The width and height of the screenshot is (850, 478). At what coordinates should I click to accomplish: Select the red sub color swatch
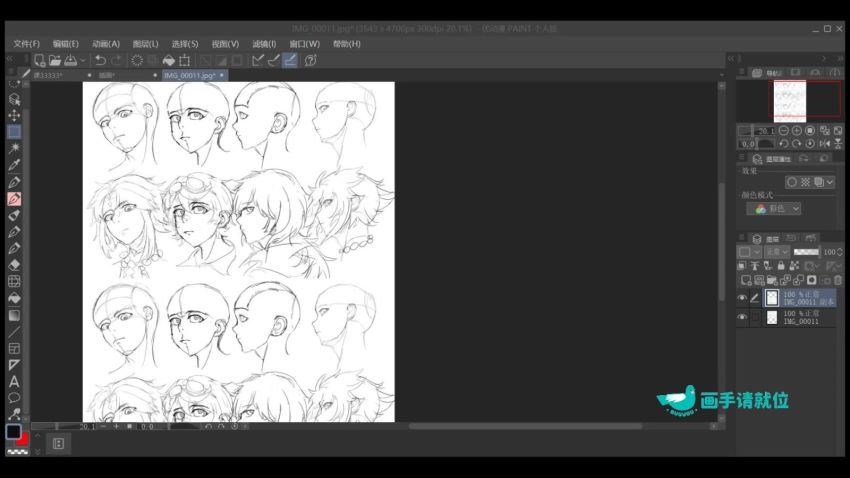coord(23,440)
